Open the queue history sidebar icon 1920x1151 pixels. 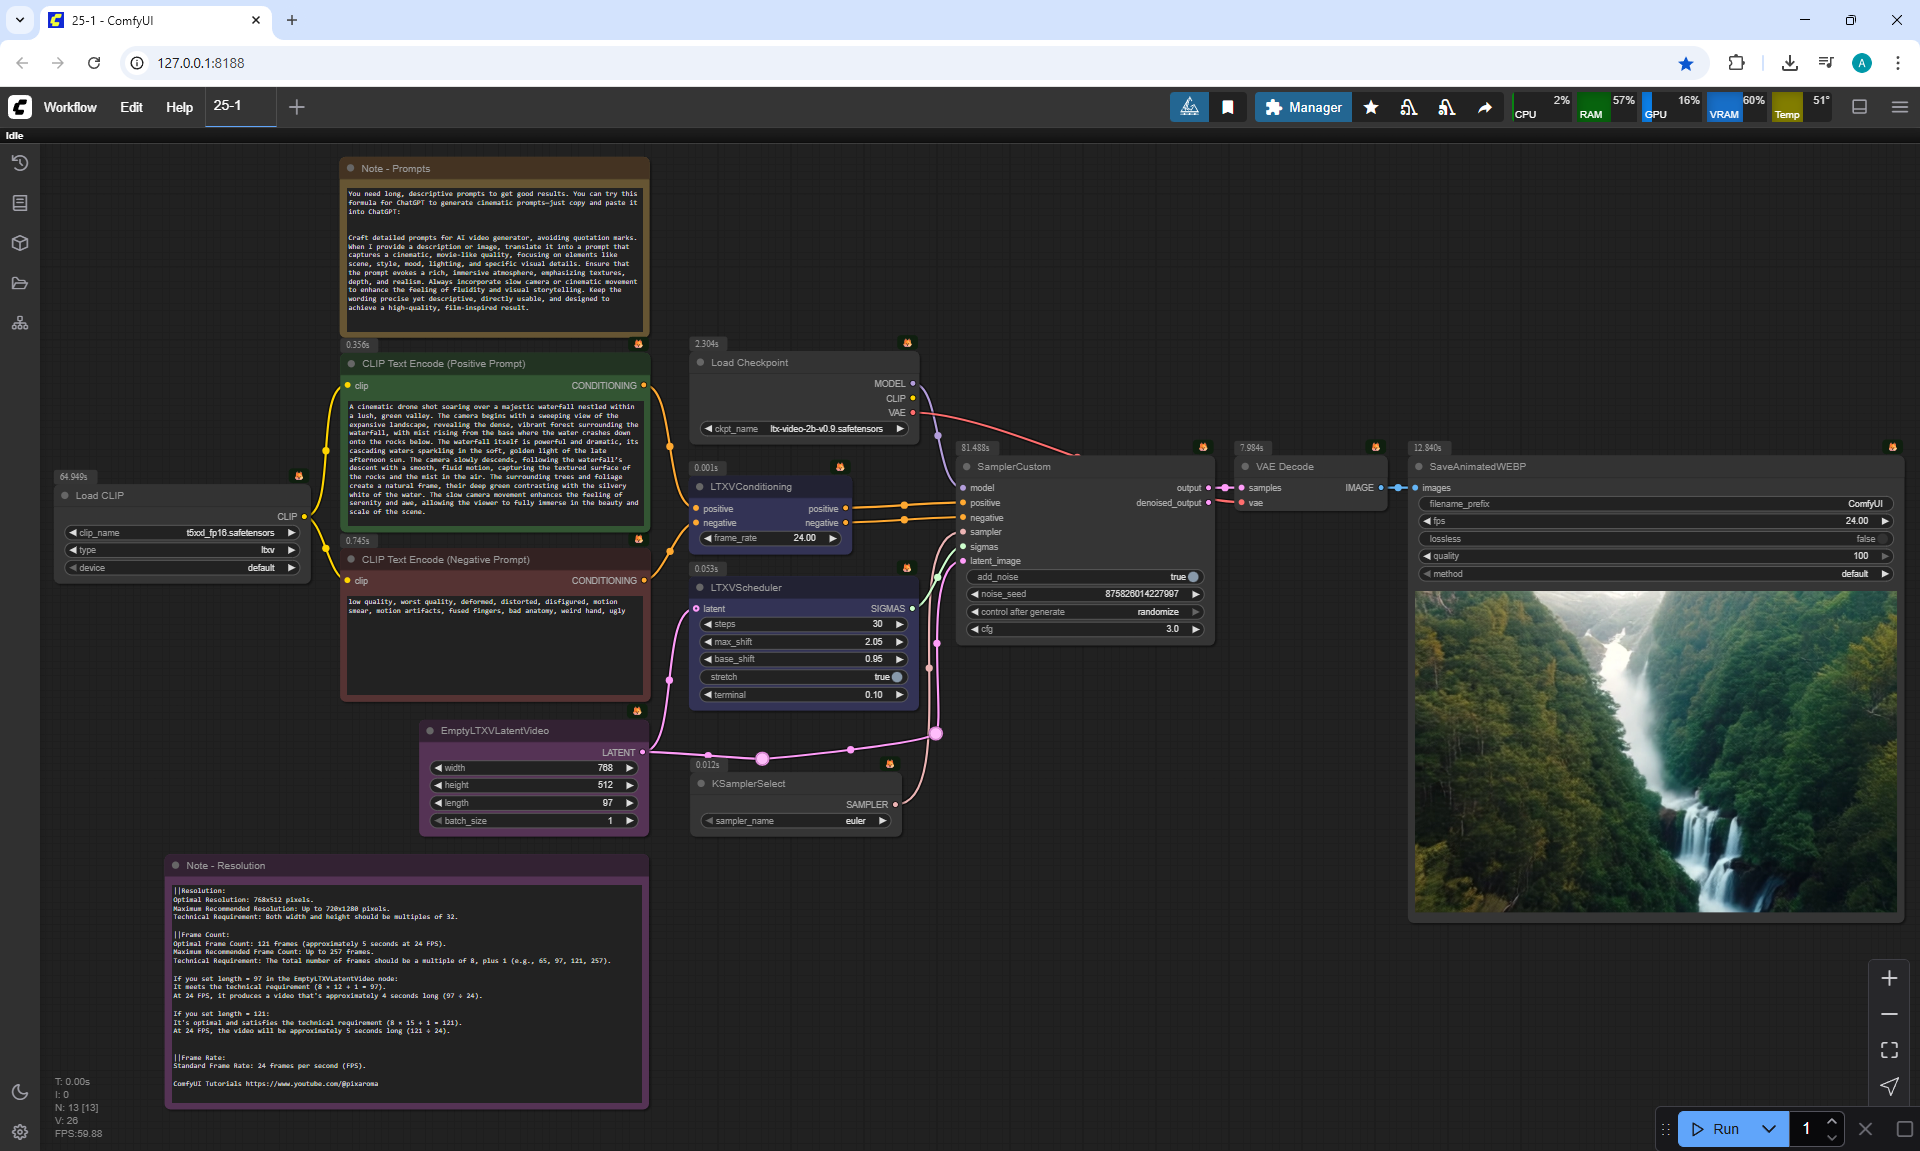pos(19,163)
